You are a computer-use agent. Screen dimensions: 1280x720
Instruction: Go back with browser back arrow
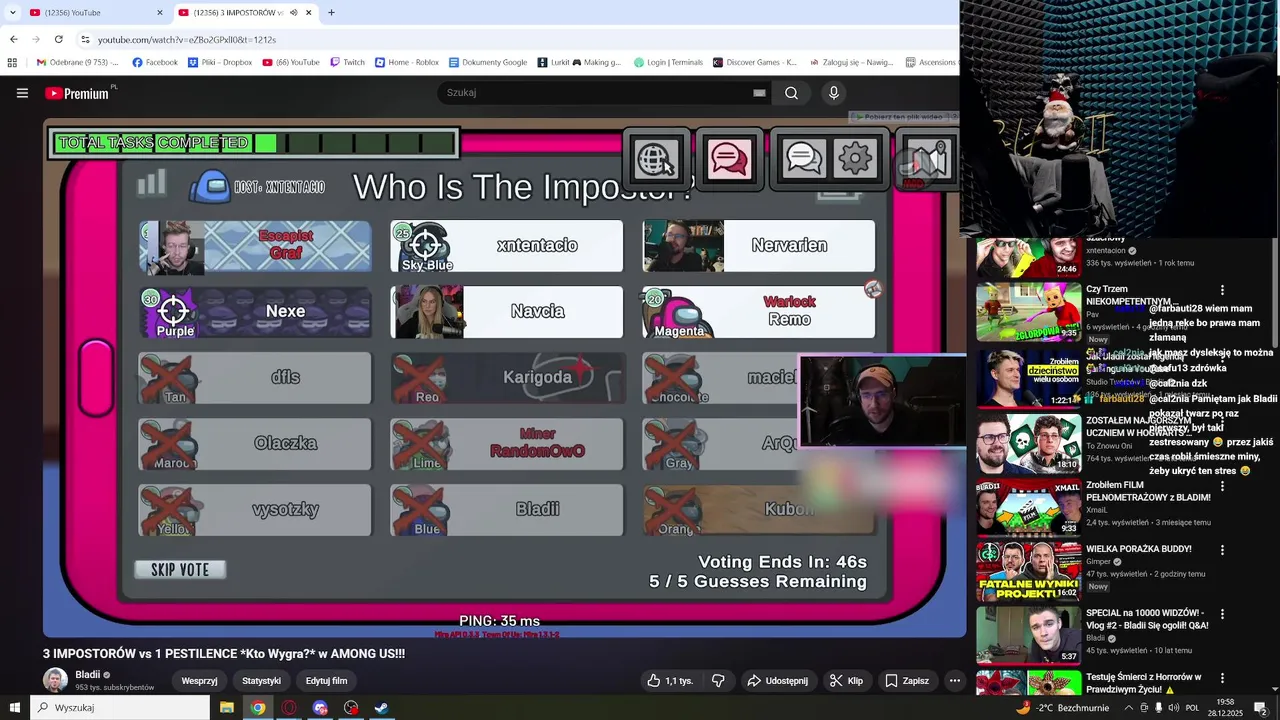point(13,39)
